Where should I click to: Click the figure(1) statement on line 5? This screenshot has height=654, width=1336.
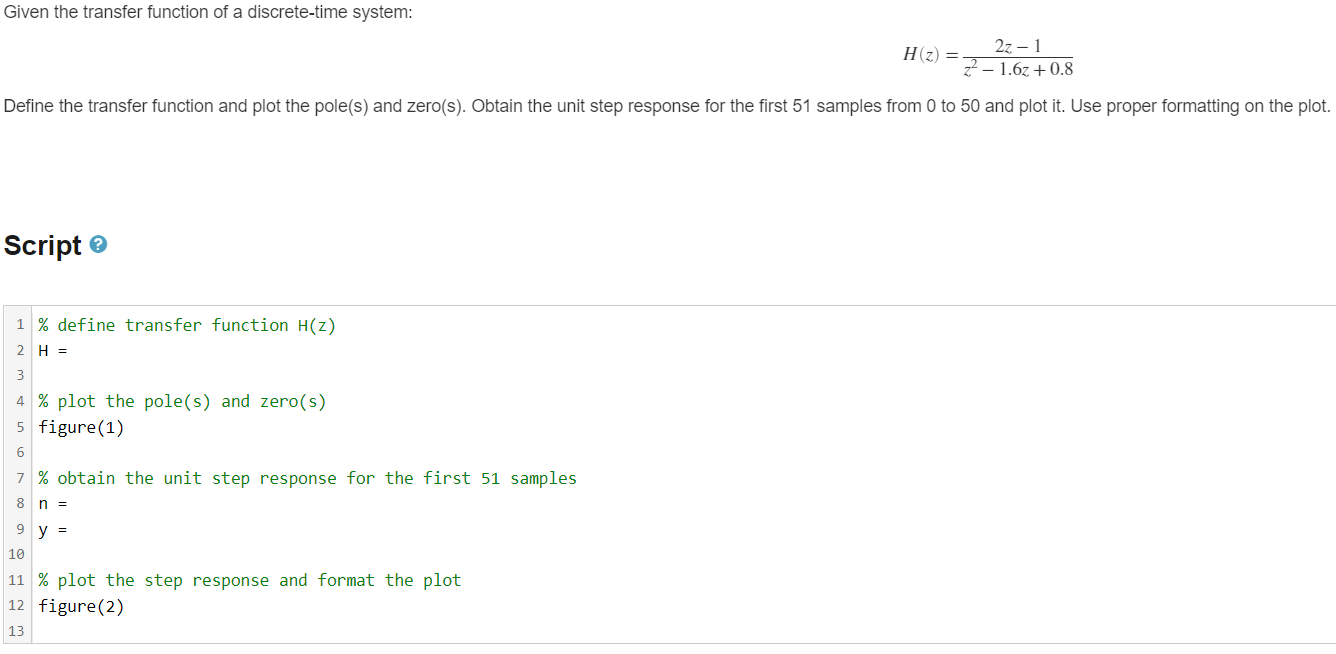point(81,426)
